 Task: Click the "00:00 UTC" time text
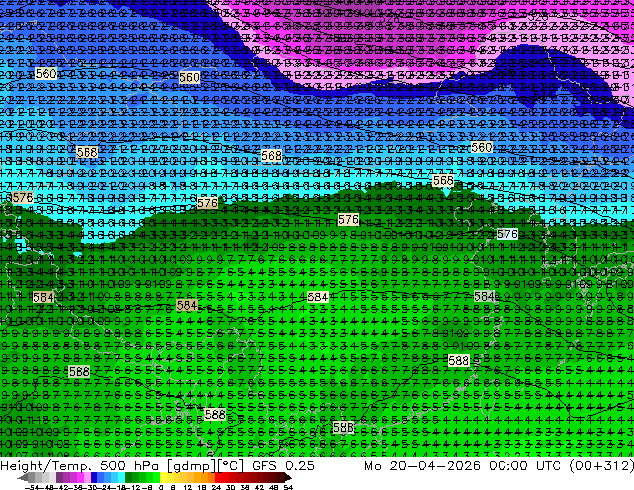(525, 466)
